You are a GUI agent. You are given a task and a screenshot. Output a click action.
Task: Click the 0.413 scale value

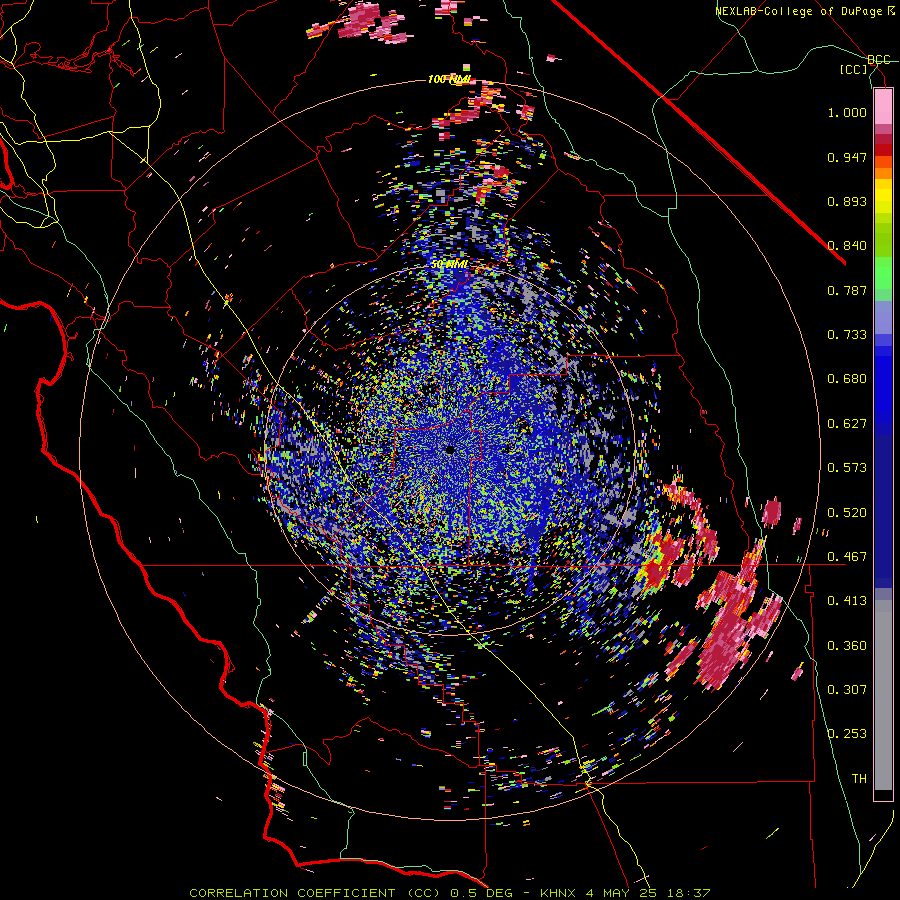click(x=847, y=601)
